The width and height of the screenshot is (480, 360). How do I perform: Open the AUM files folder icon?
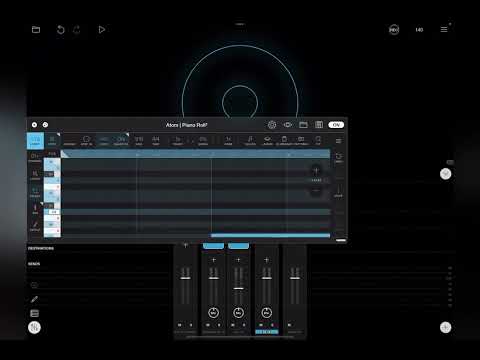tap(36, 30)
